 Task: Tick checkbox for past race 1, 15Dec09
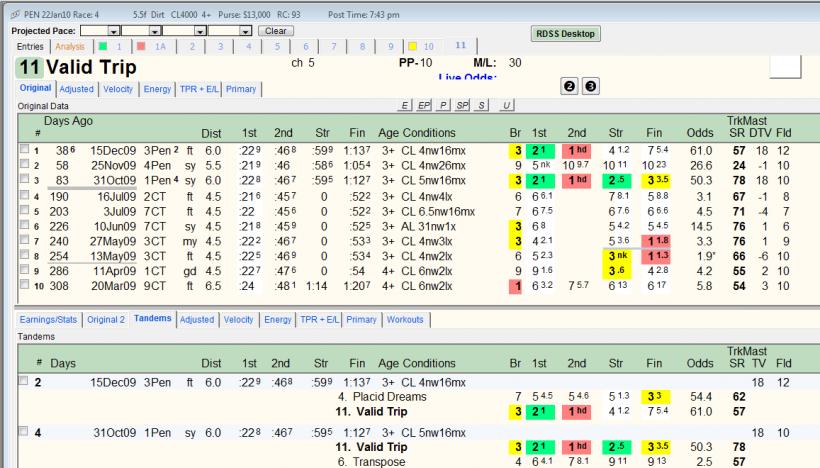tap(24, 149)
